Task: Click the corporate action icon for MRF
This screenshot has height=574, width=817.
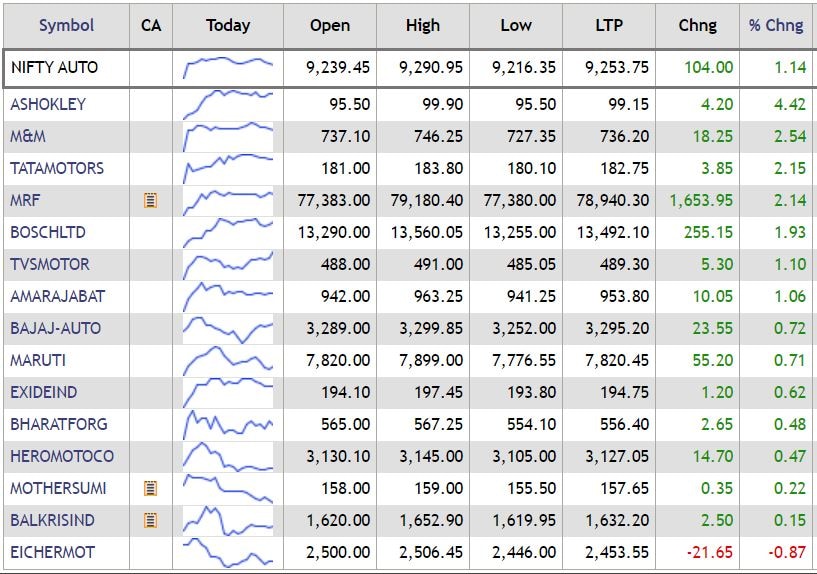Action: (151, 201)
